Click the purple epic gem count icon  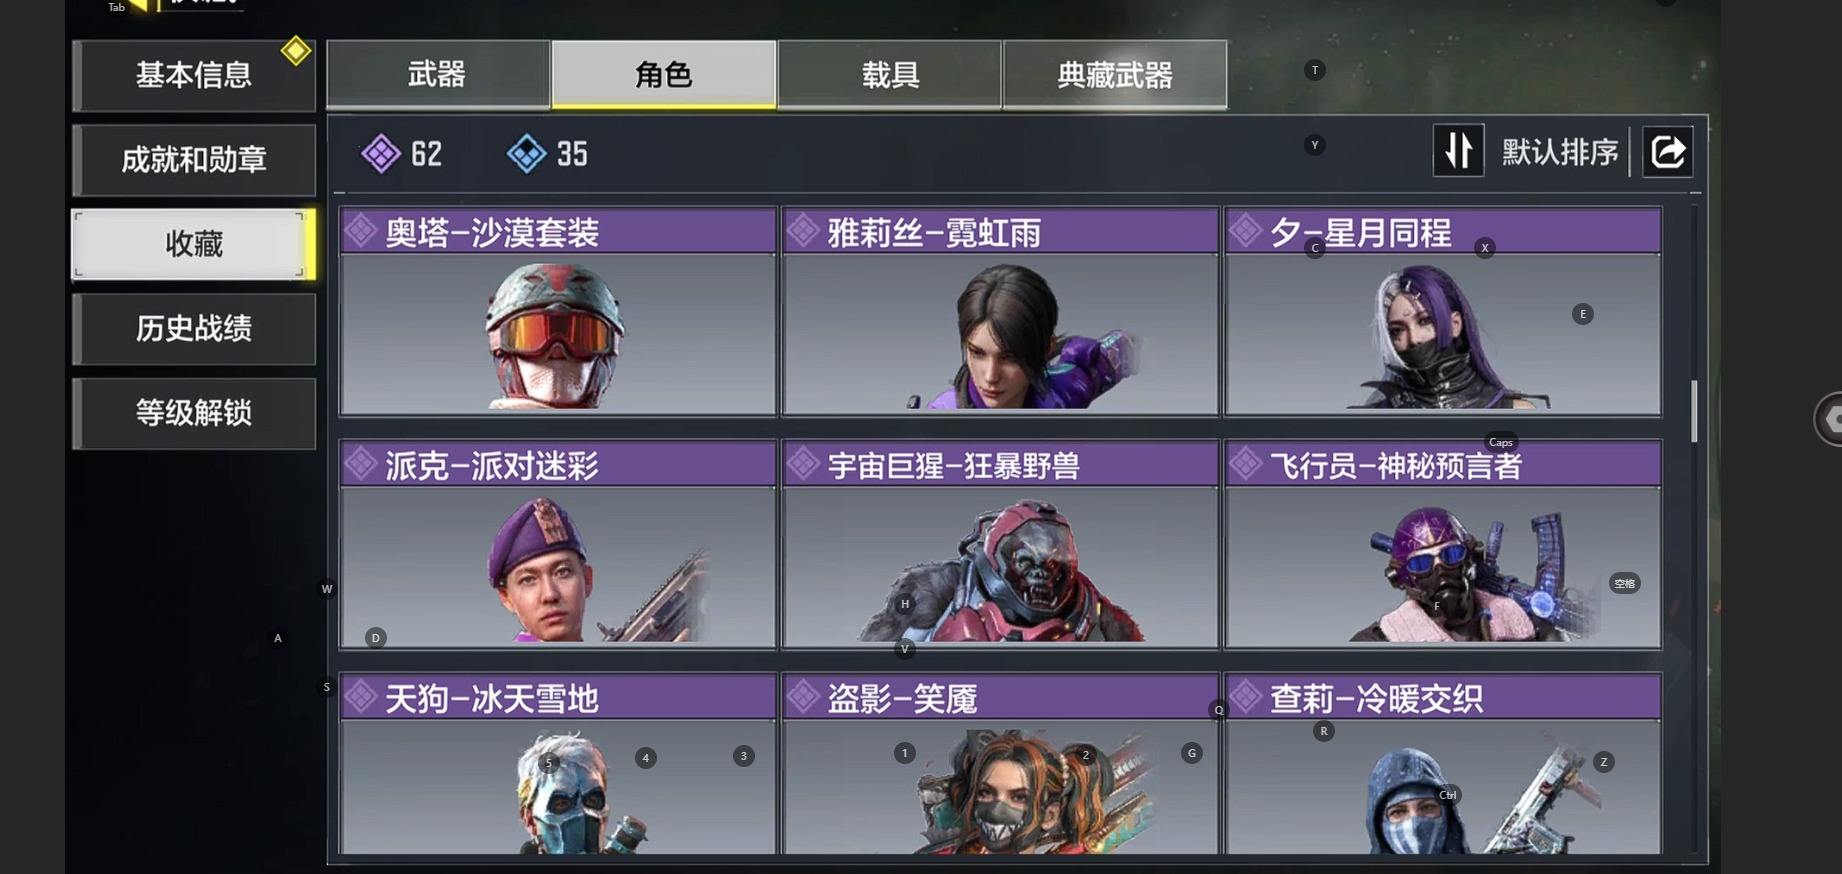click(380, 154)
